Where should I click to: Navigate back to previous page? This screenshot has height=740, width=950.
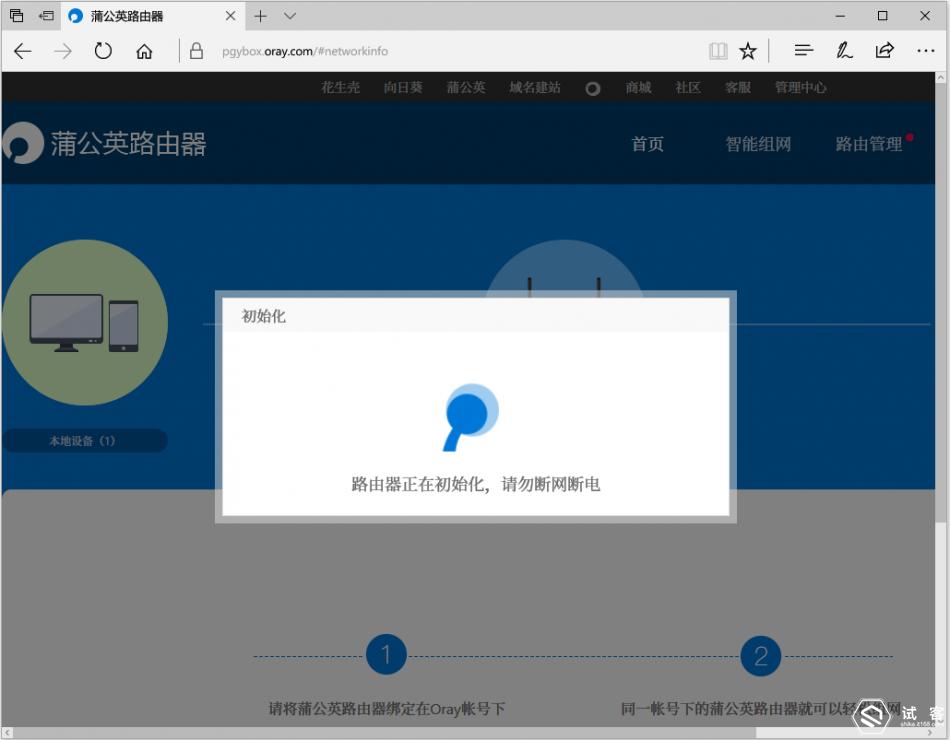tap(22, 50)
